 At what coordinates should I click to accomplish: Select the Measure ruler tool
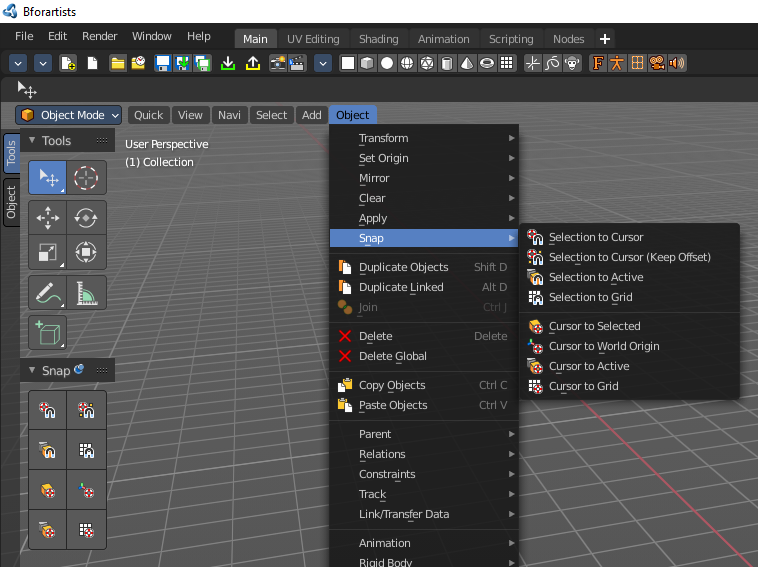86,293
